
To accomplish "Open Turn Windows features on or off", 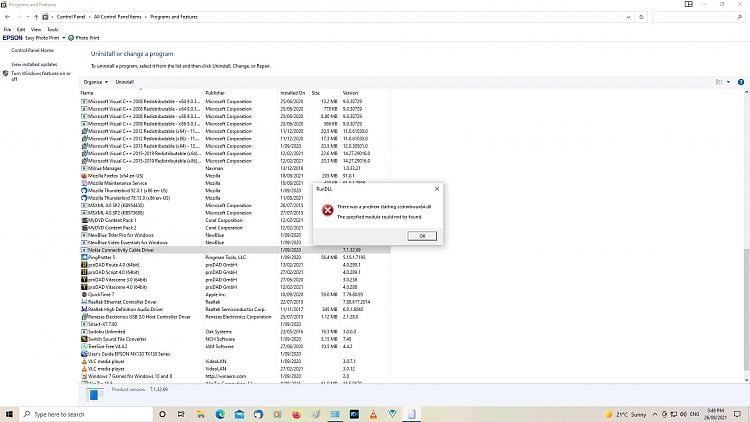I will point(41,76).
